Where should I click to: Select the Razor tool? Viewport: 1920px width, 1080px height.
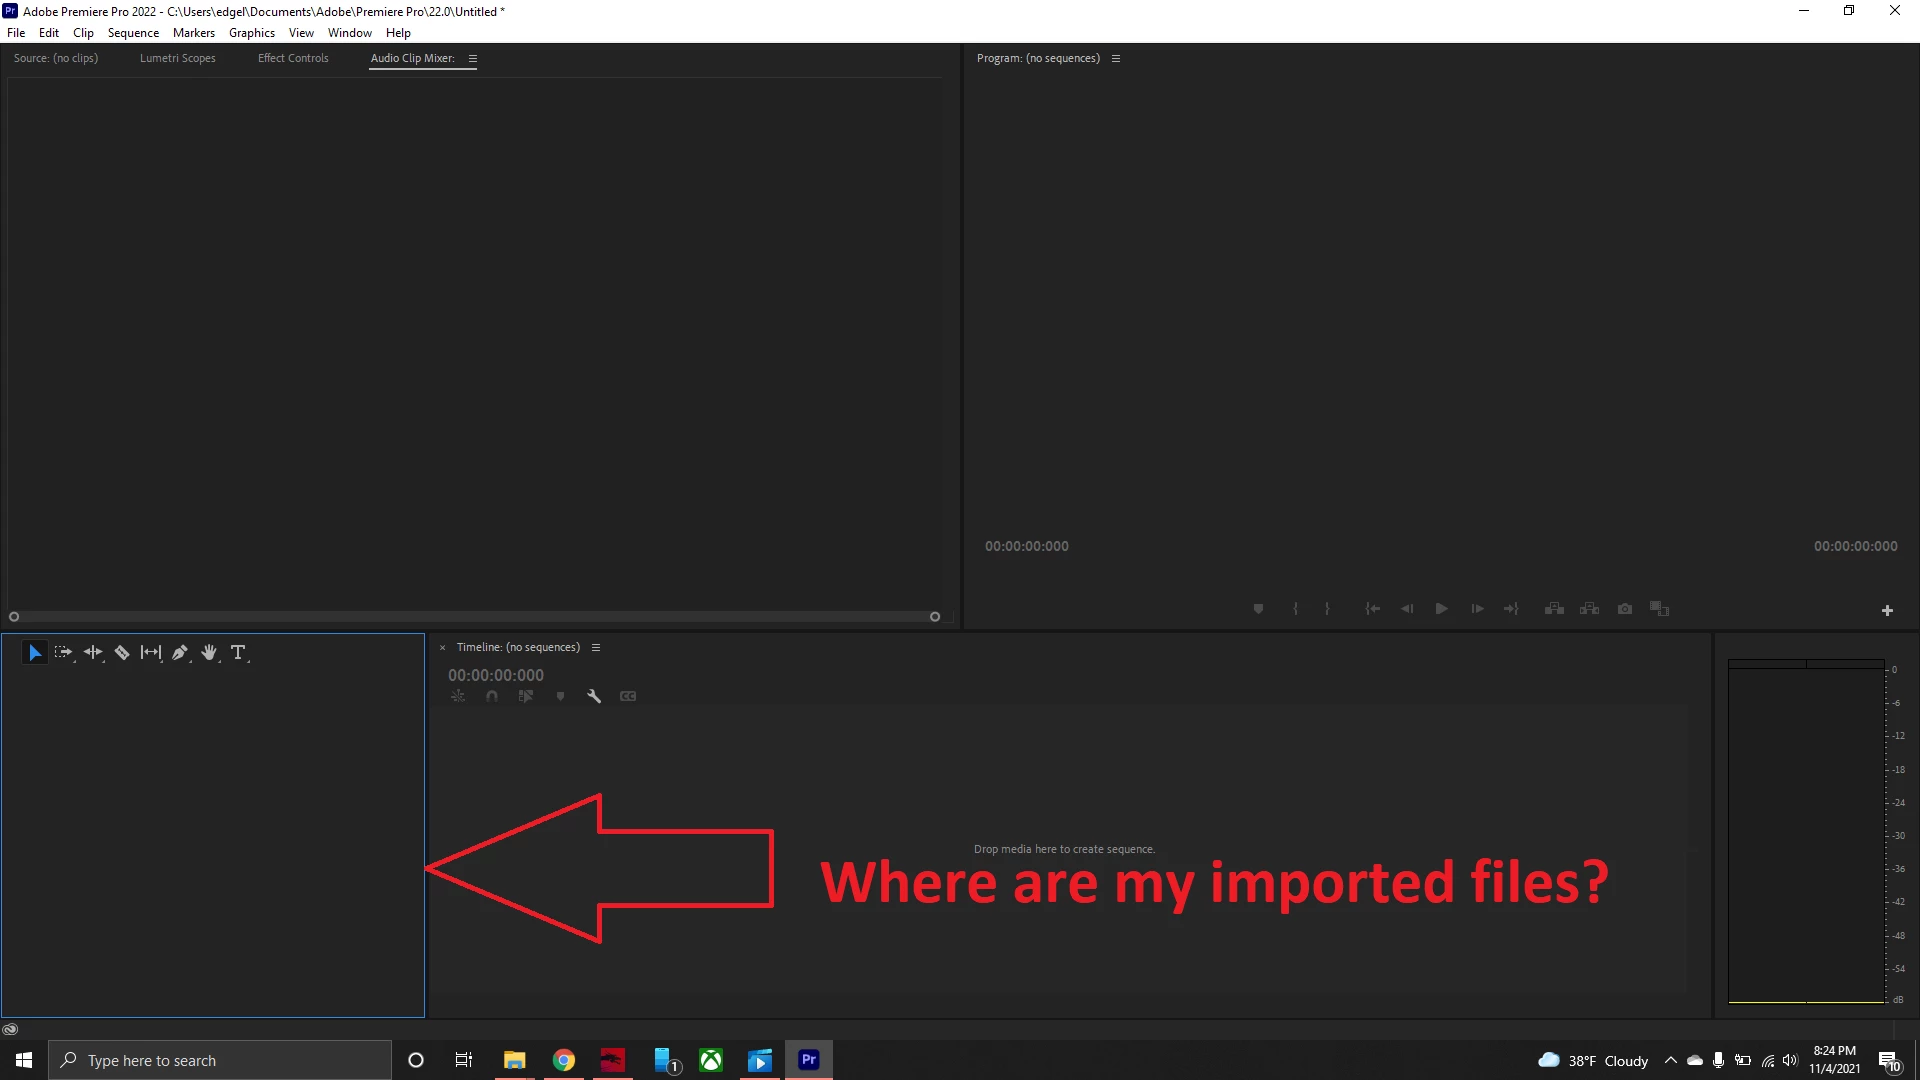[x=122, y=653]
